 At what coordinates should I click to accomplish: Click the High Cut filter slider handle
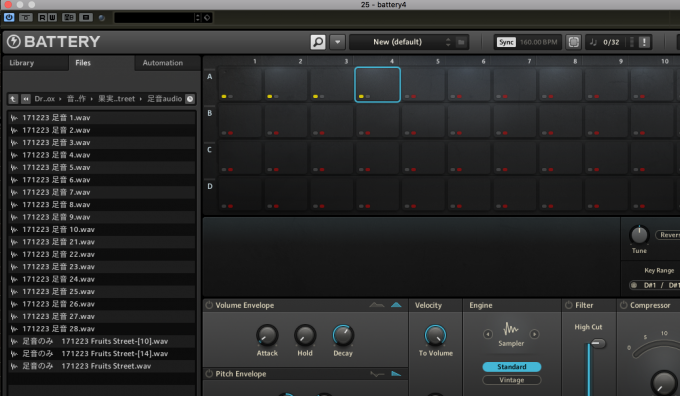tap(598, 344)
